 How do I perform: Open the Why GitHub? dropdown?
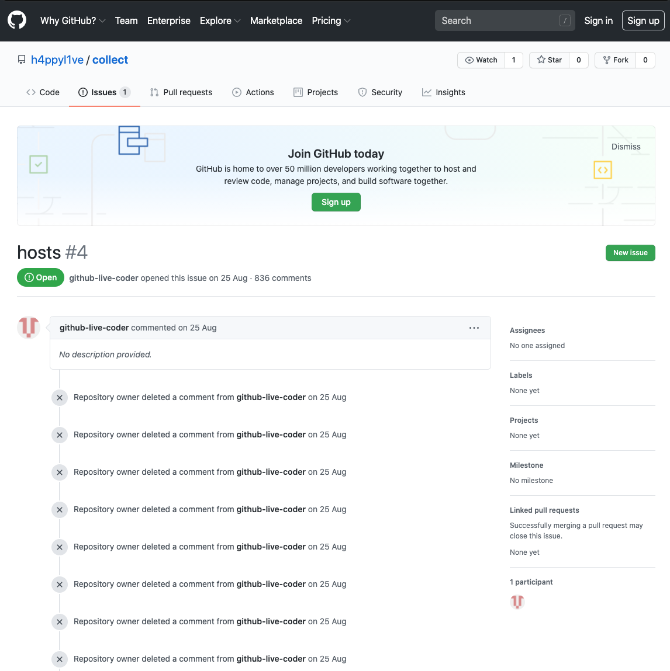72,21
